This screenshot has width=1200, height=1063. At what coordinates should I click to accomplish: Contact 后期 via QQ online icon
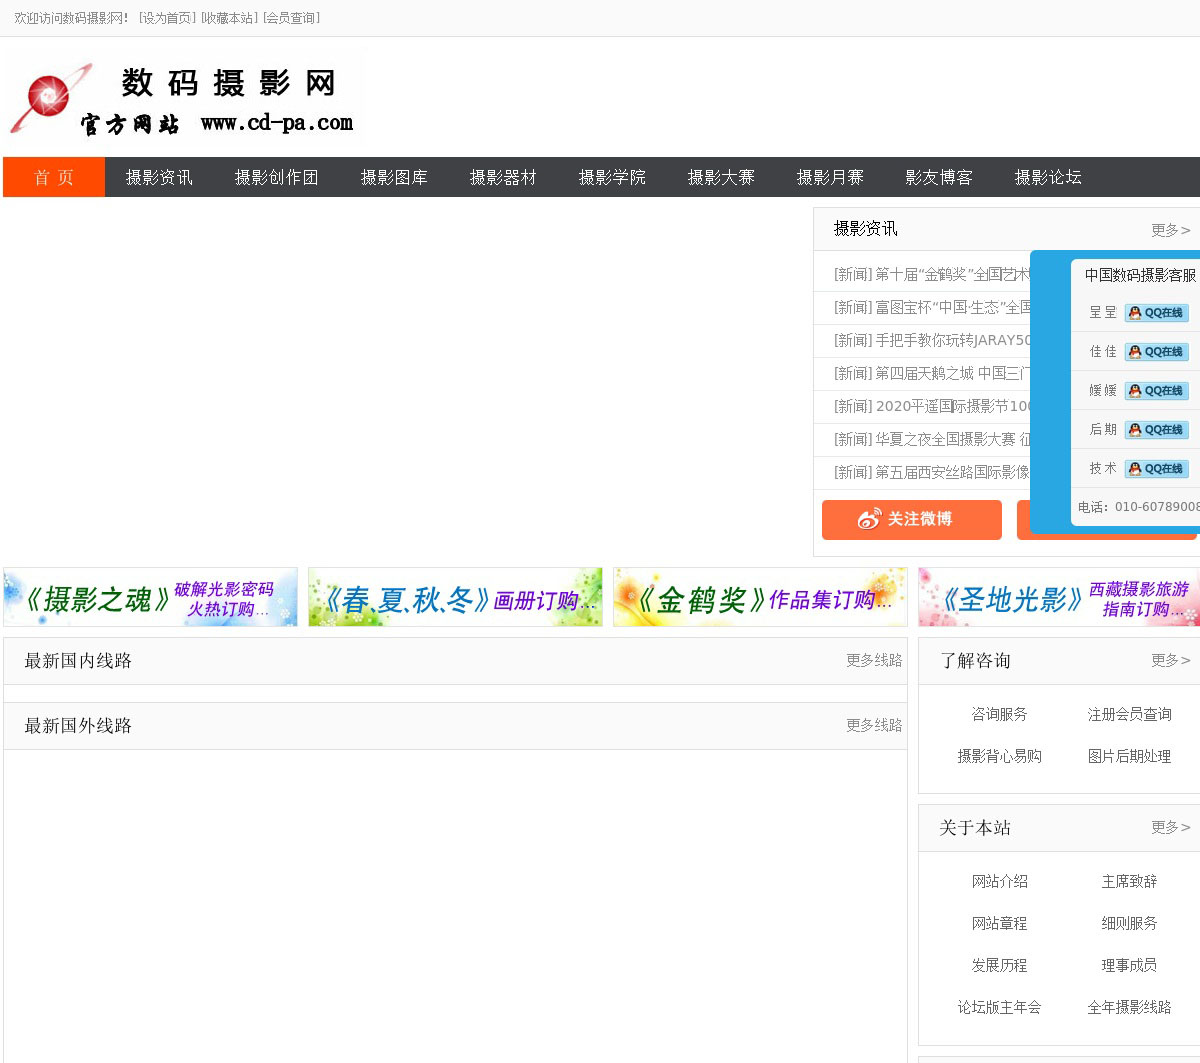coord(1157,430)
